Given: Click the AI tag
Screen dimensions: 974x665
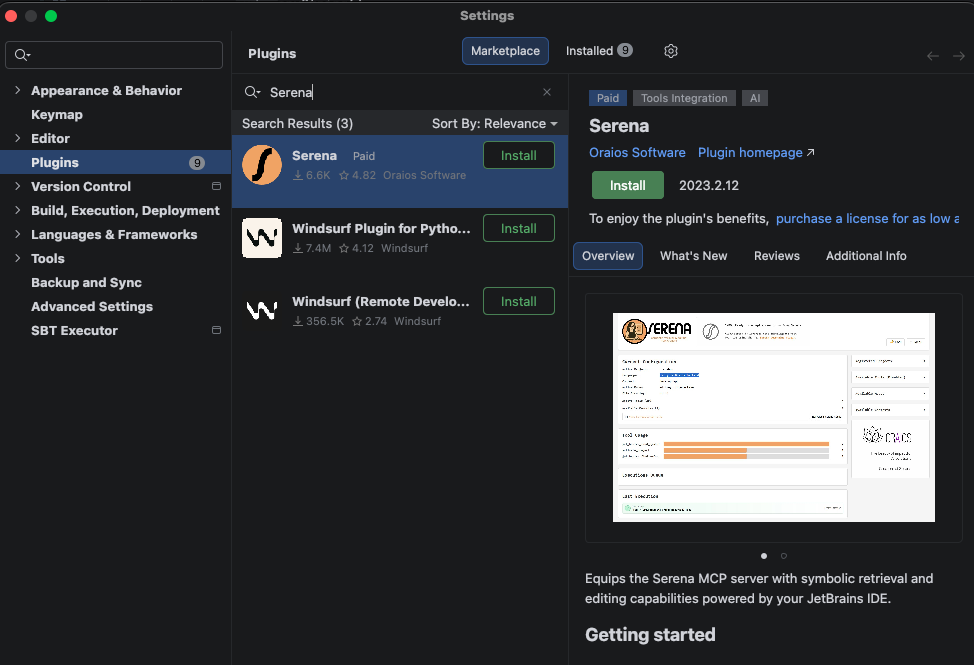Looking at the screenshot, I should [755, 98].
